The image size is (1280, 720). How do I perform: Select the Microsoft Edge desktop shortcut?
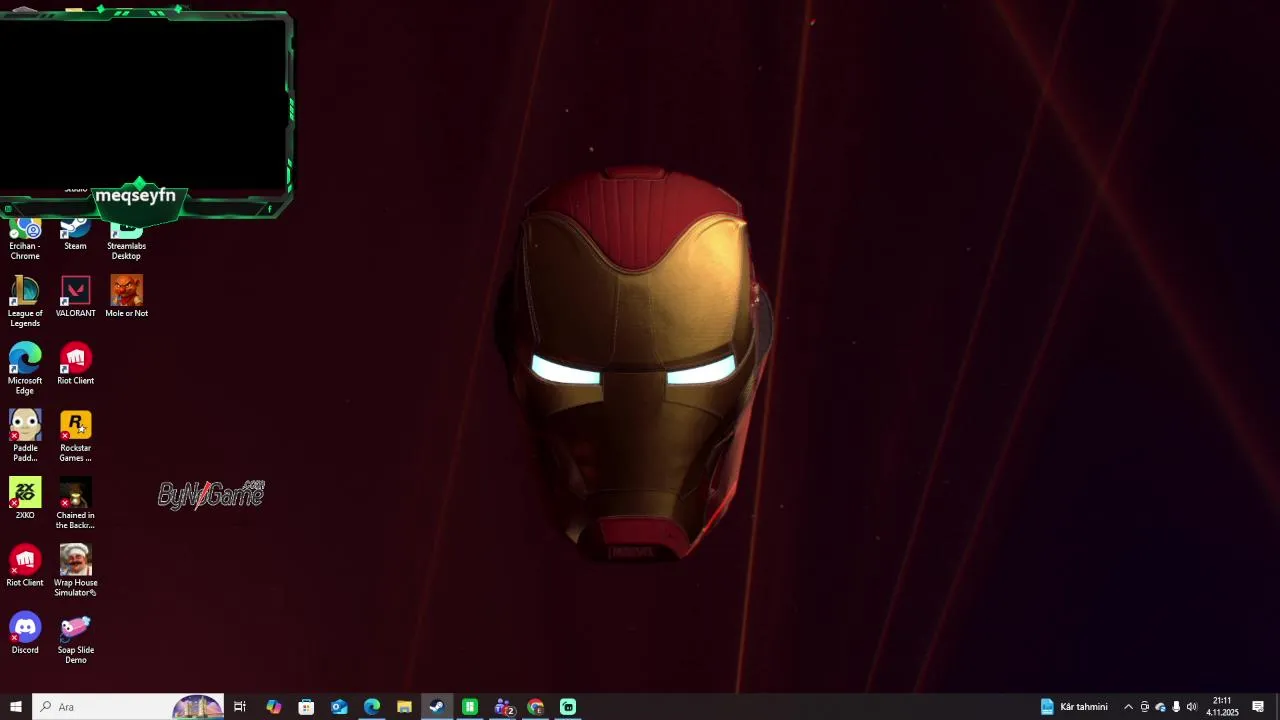point(25,369)
